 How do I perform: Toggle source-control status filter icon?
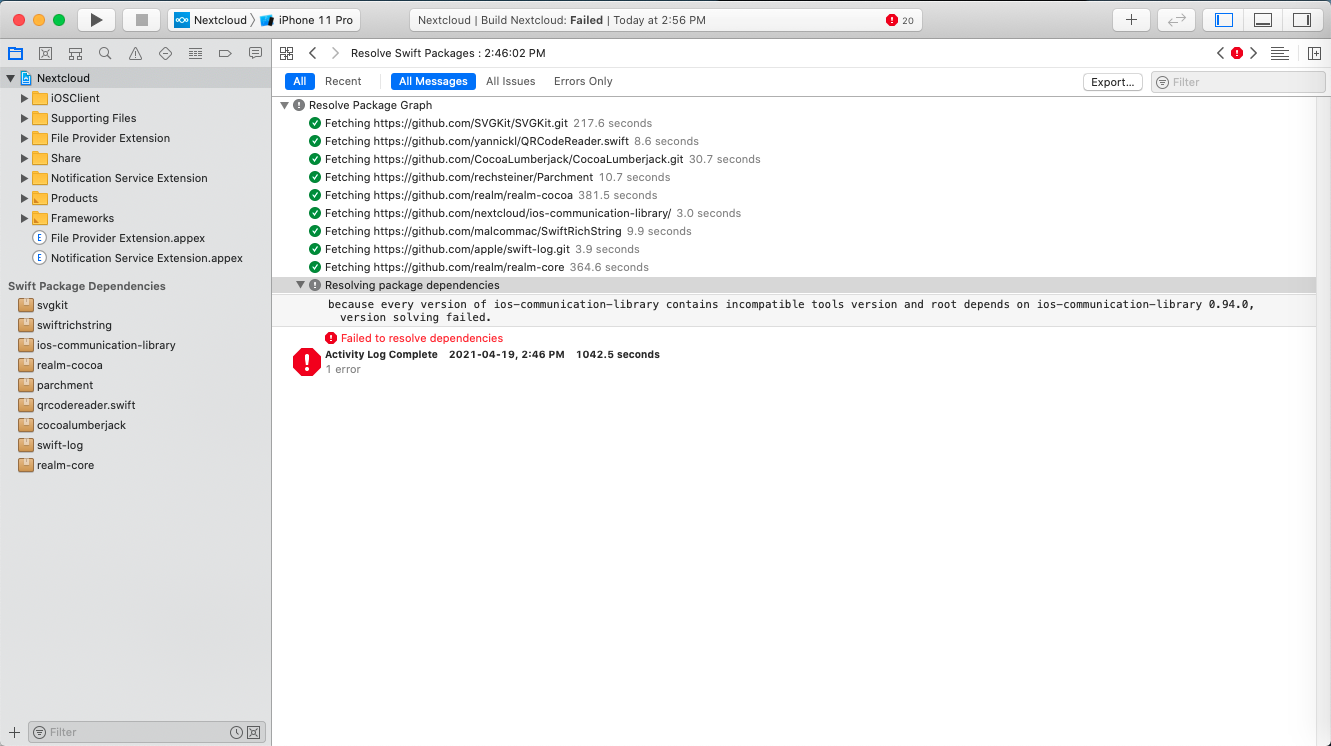[x=253, y=732]
